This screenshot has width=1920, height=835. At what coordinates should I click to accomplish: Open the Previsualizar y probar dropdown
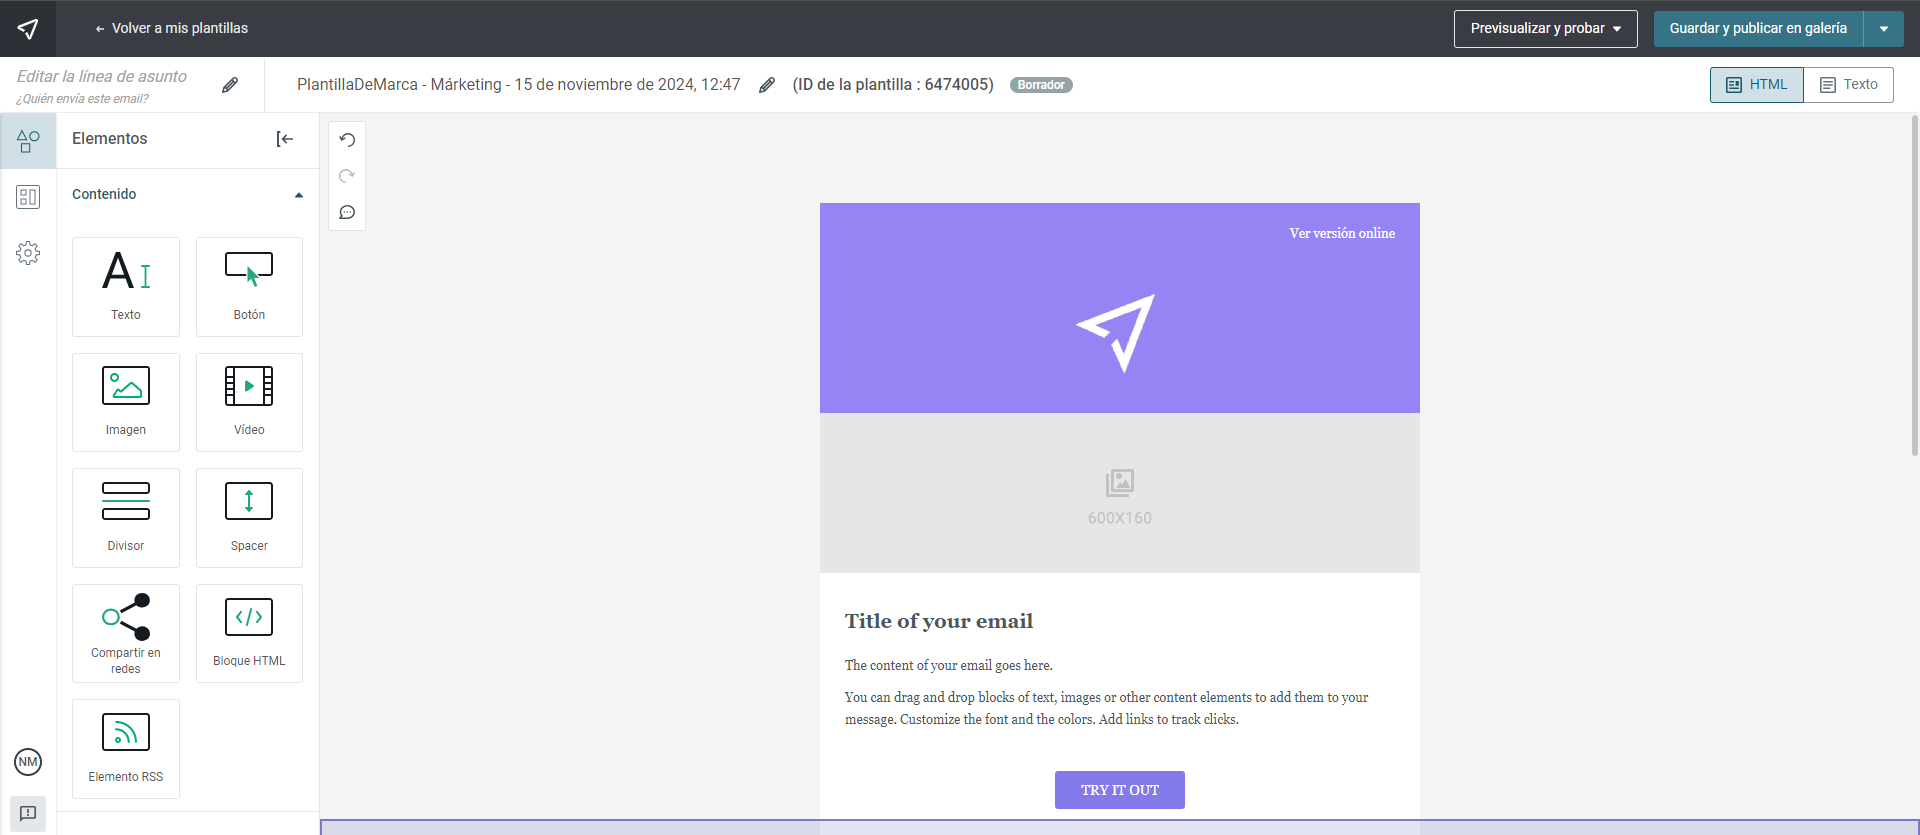click(x=1546, y=29)
